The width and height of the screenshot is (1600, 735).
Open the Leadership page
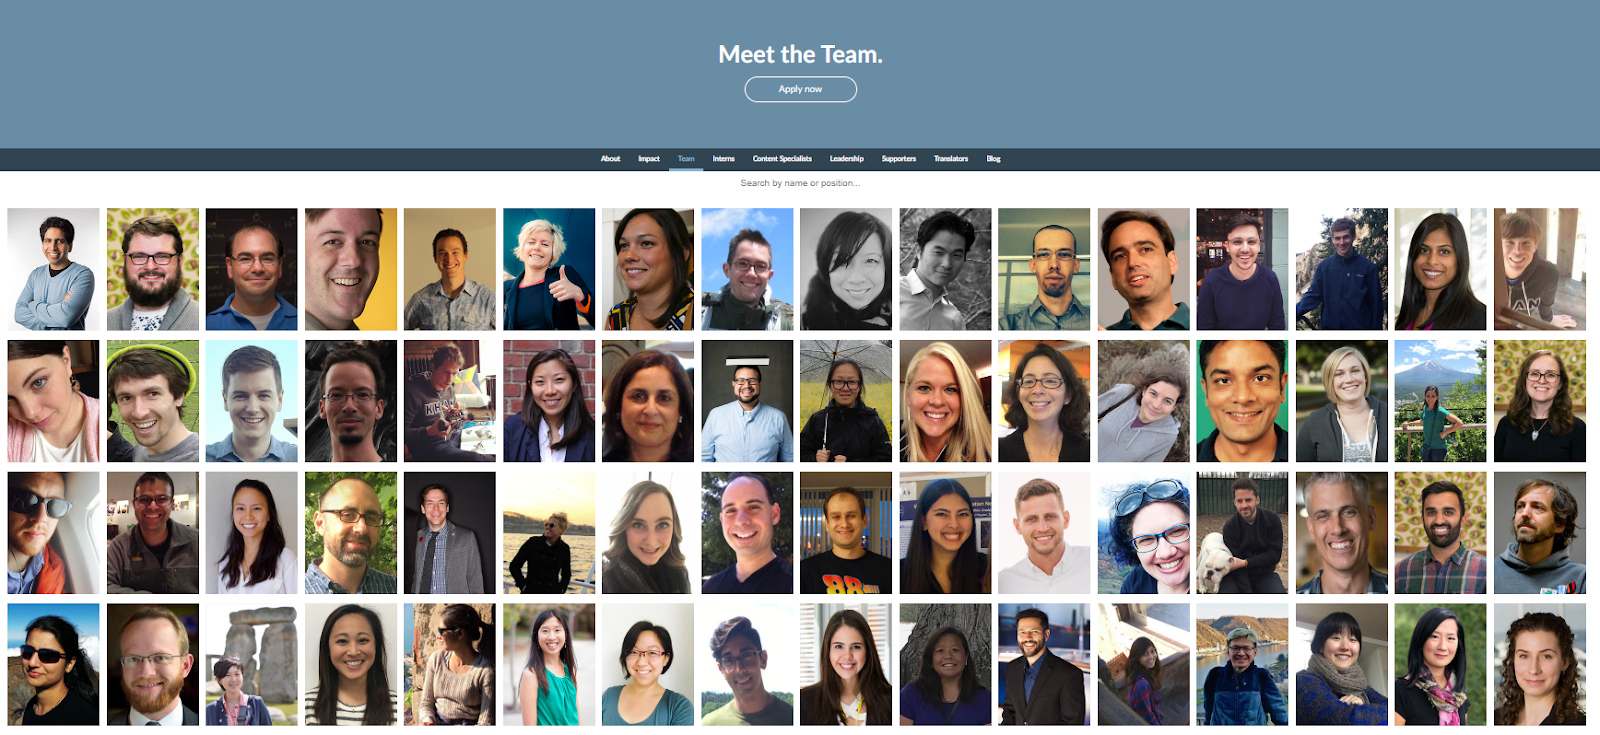tap(846, 159)
